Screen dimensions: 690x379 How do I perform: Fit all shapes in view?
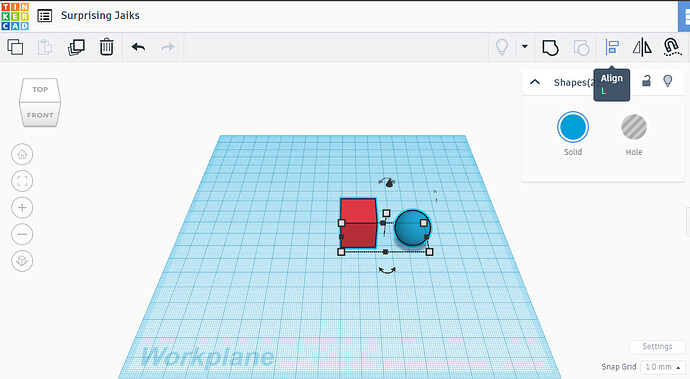(22, 181)
